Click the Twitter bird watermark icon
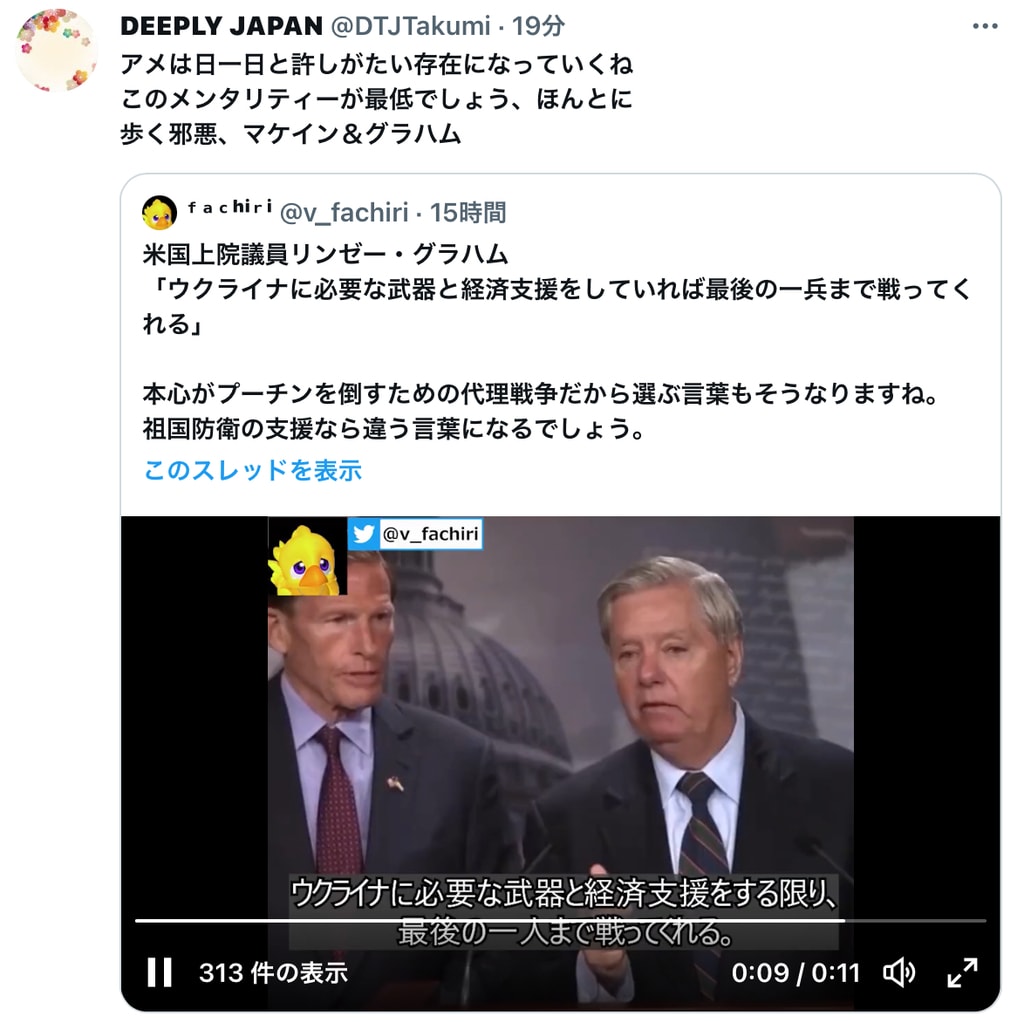 click(364, 534)
